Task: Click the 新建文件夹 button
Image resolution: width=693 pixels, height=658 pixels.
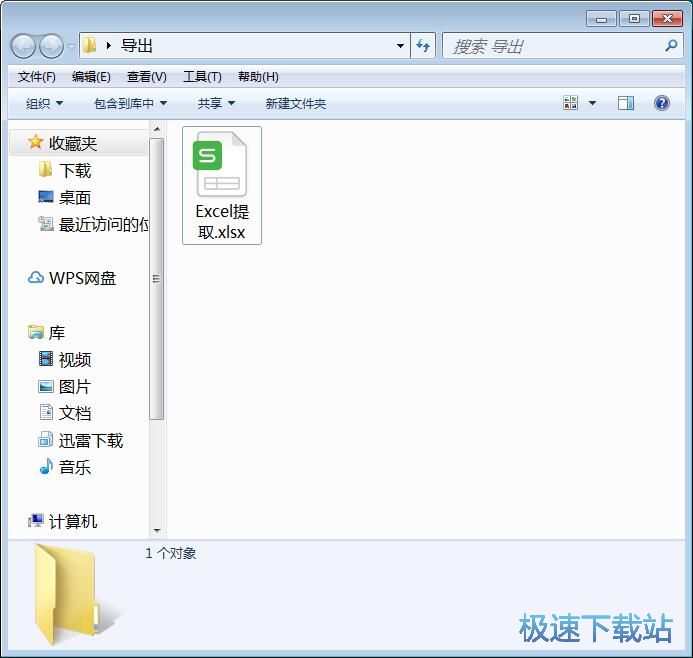Action: click(296, 103)
